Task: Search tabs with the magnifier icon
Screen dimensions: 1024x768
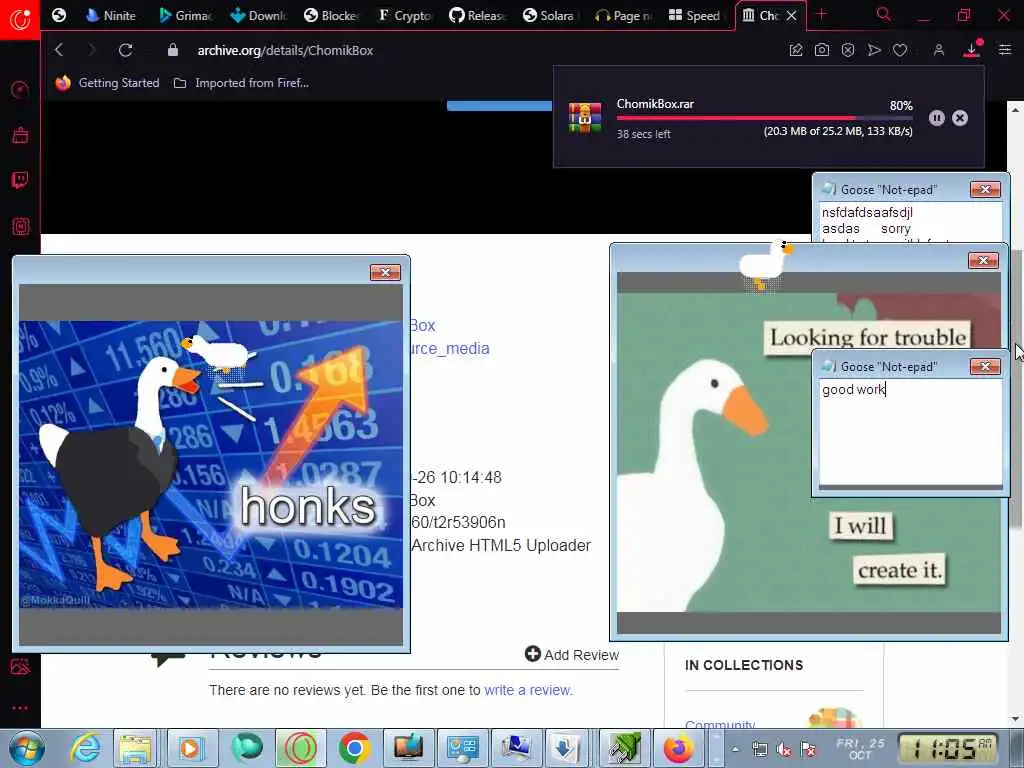Action: coord(884,15)
